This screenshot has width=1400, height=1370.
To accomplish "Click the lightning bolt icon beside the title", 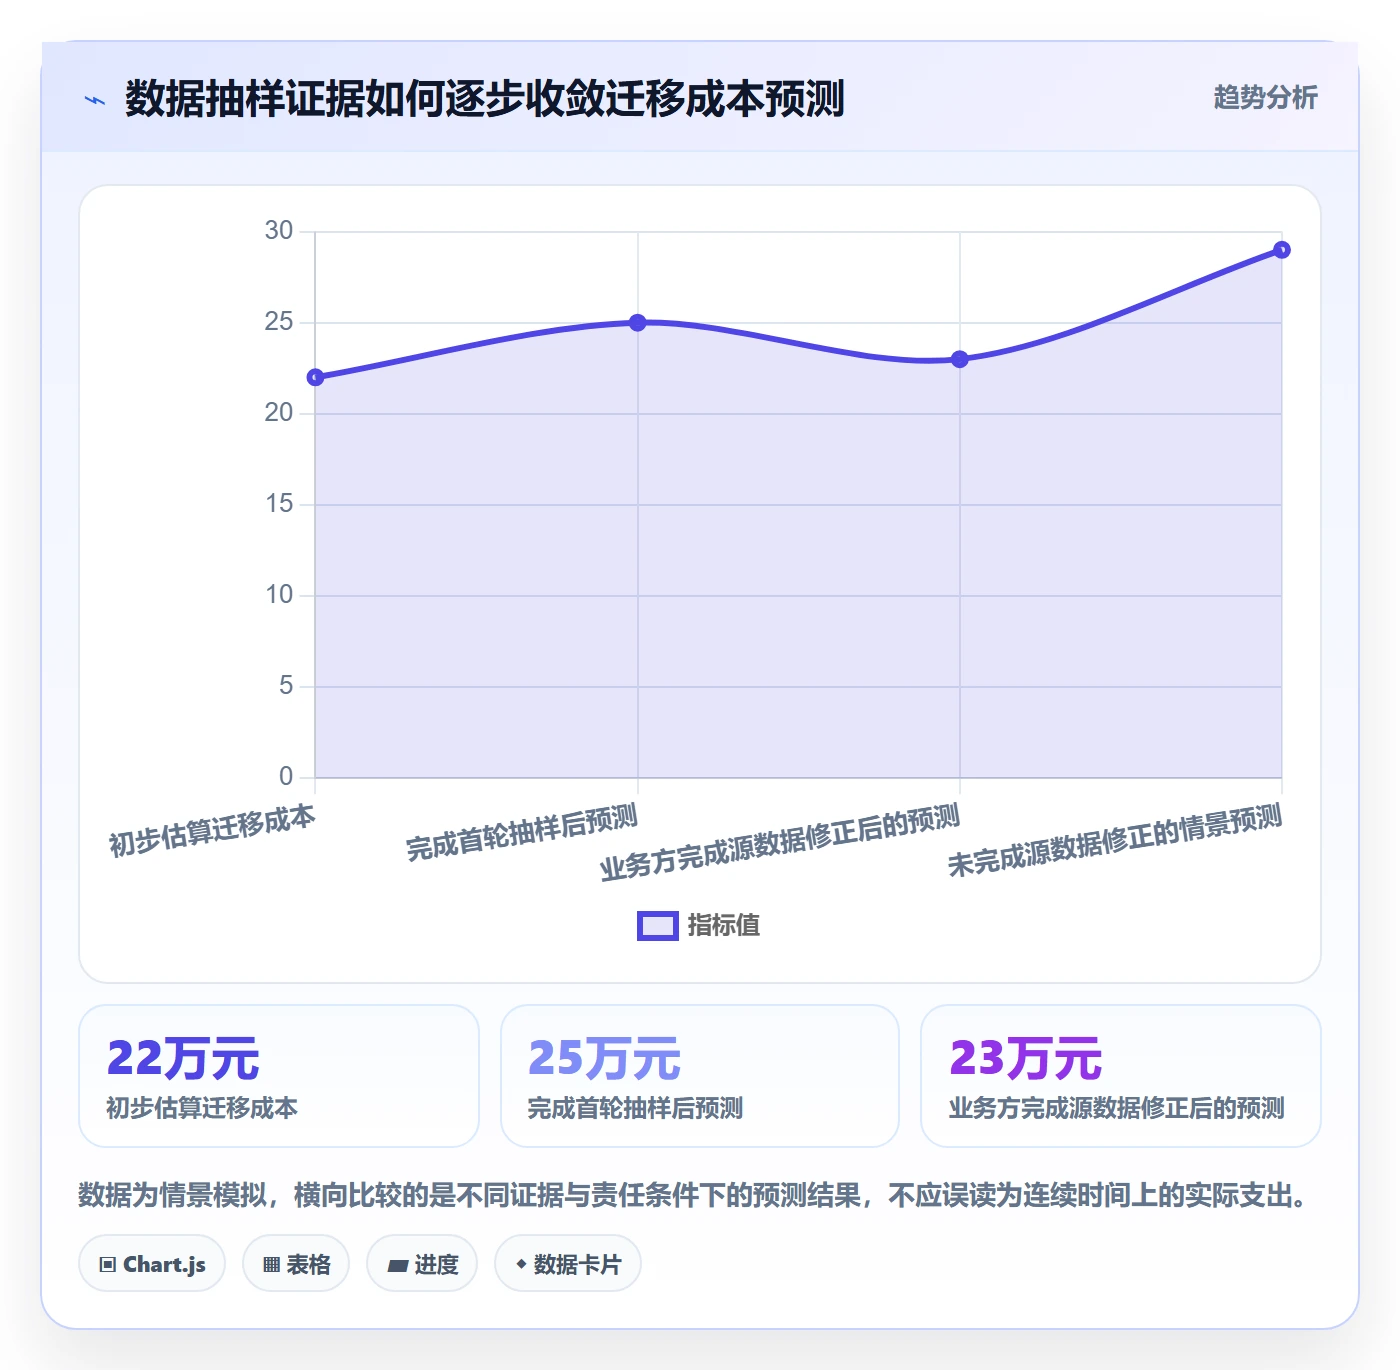I will 95,100.
